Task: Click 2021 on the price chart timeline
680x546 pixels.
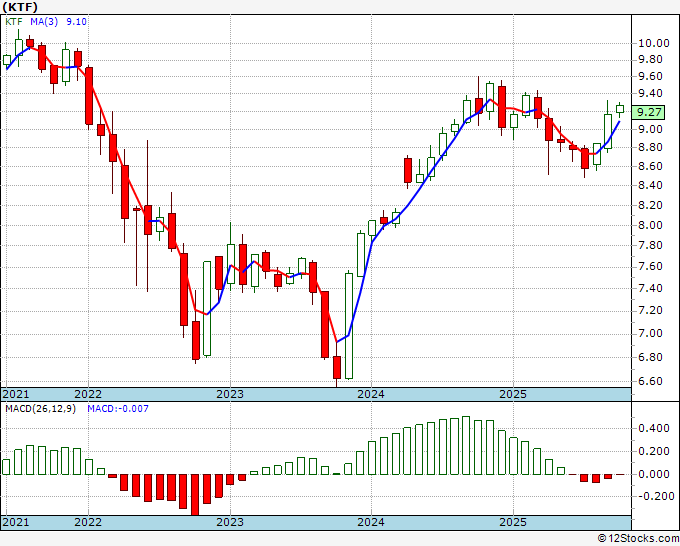Action: (16, 394)
